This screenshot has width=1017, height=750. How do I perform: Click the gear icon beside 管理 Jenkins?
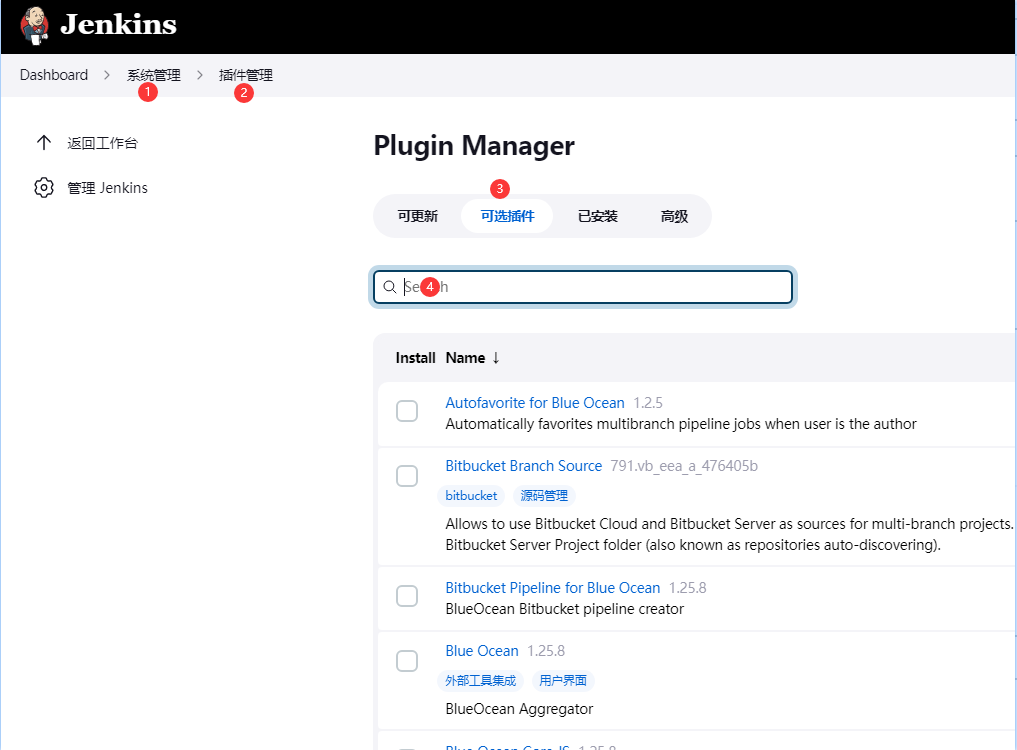pos(43,188)
